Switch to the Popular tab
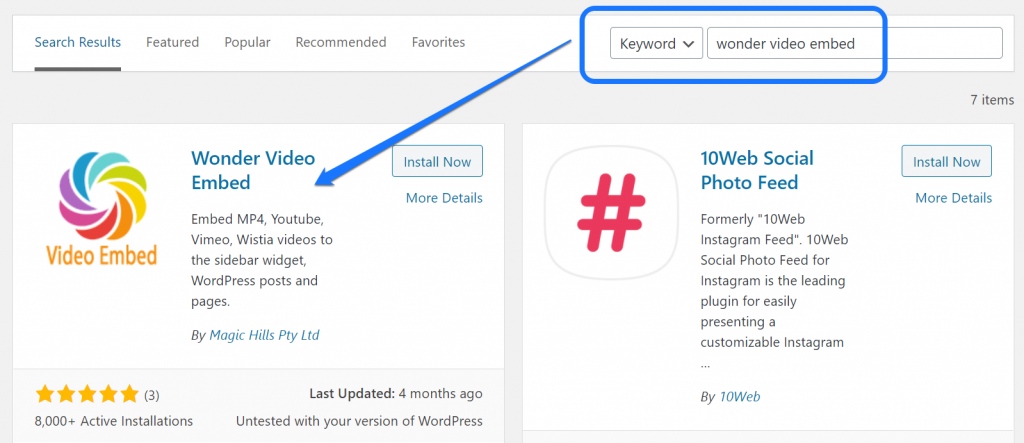Image resolution: width=1024 pixels, height=443 pixels. (x=248, y=42)
